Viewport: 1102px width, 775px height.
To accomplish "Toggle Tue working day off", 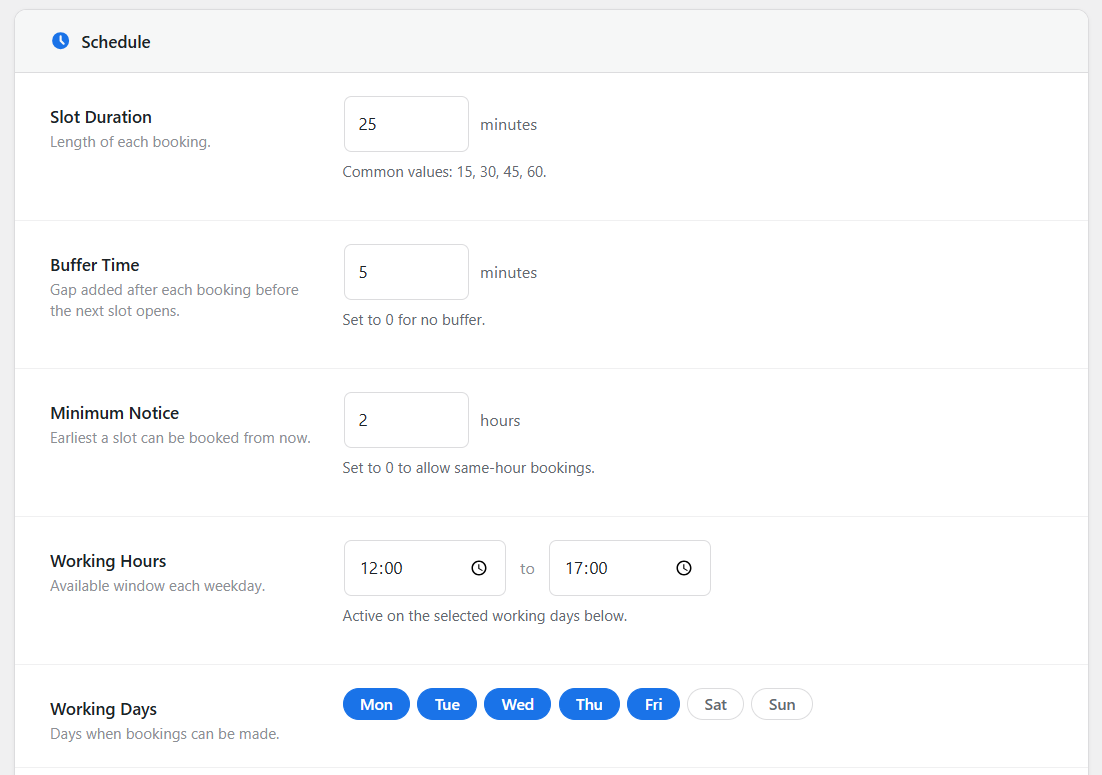I will [x=447, y=704].
